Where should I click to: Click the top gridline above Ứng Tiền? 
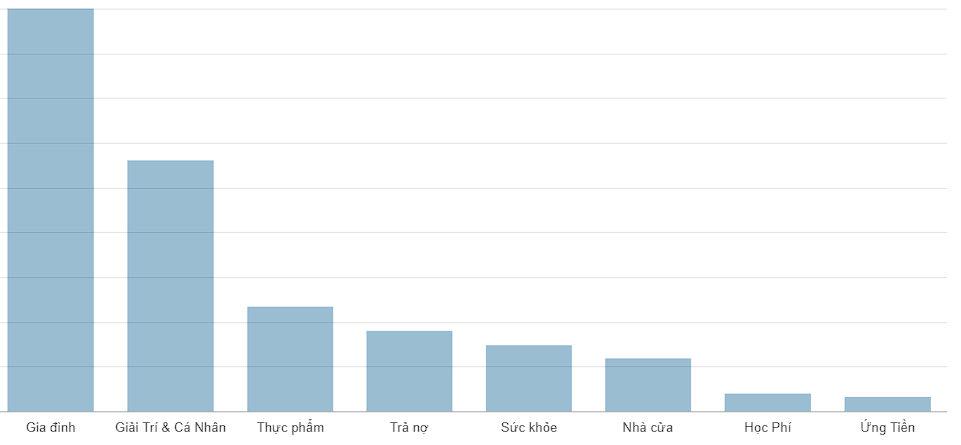click(x=887, y=9)
